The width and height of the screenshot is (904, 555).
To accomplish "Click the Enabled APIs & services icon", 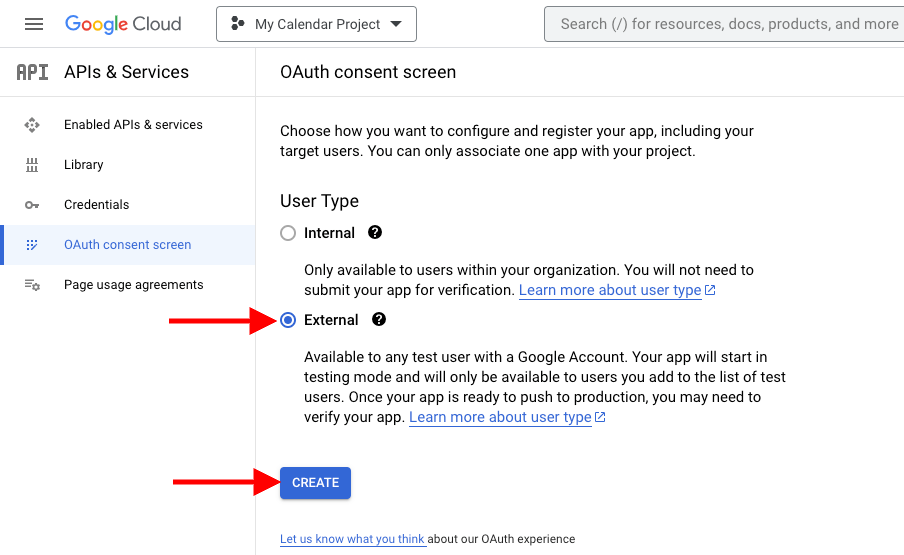I will point(32,125).
